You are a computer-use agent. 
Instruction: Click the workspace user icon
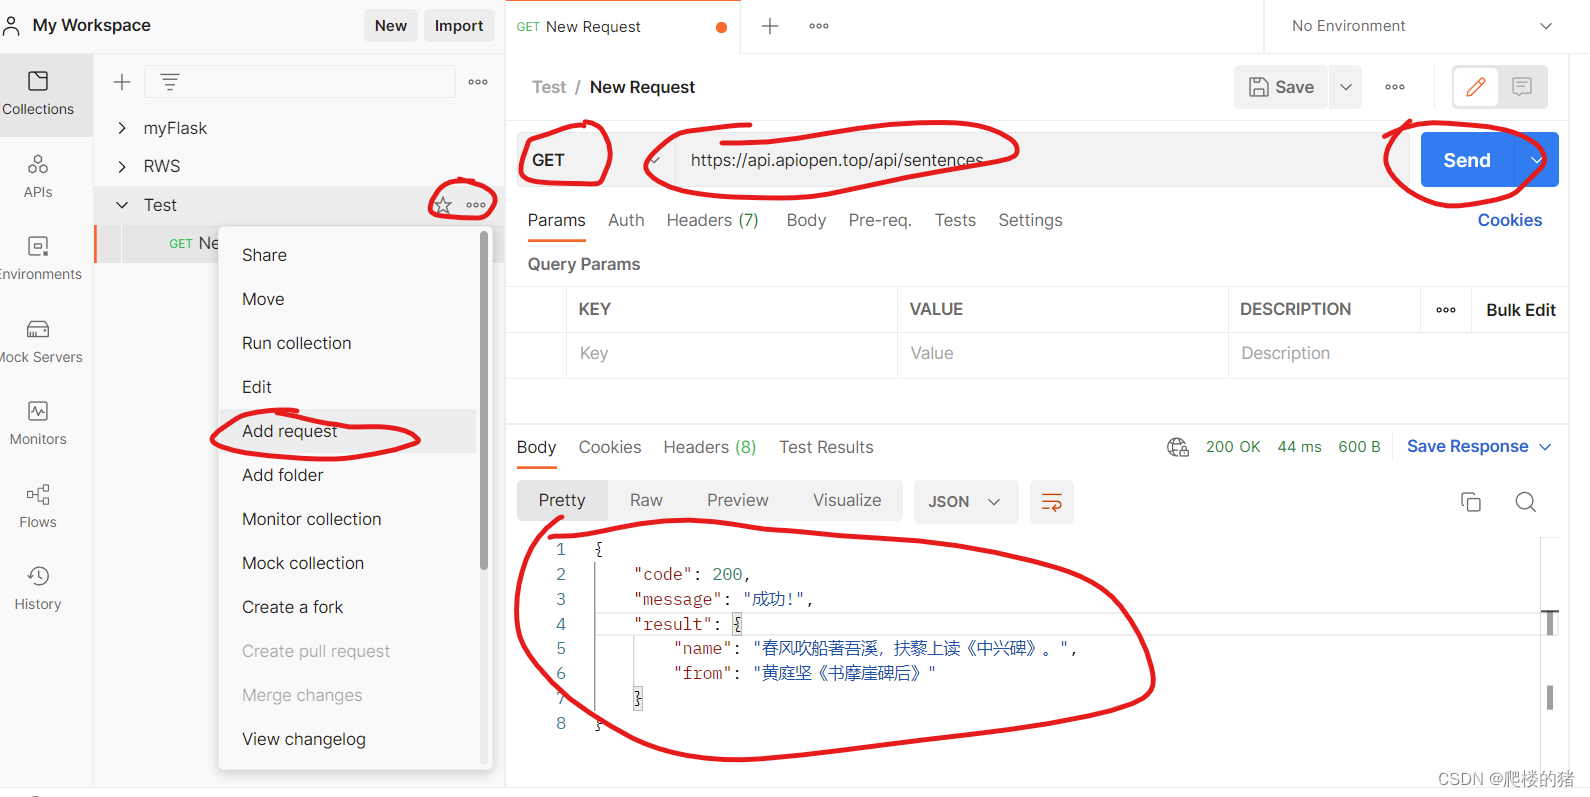point(11,26)
